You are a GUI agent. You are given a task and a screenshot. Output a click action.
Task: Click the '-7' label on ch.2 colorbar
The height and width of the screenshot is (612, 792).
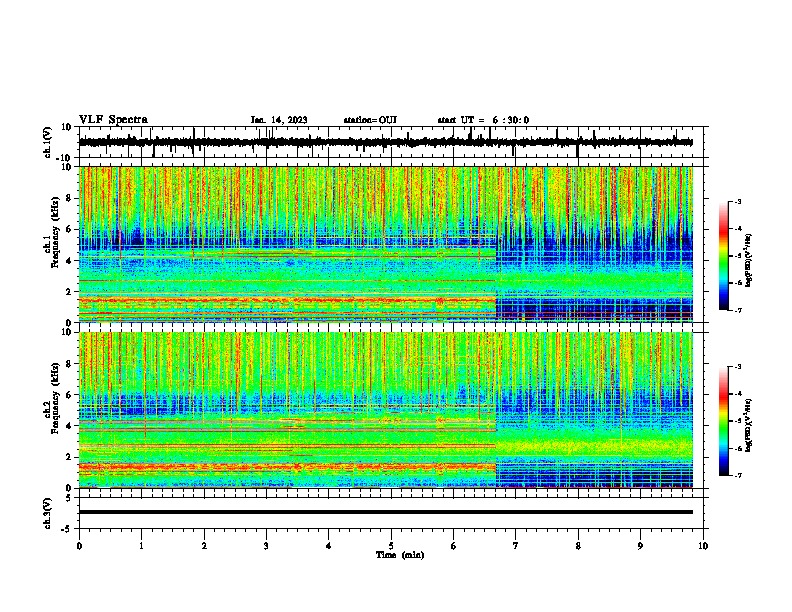[738, 475]
